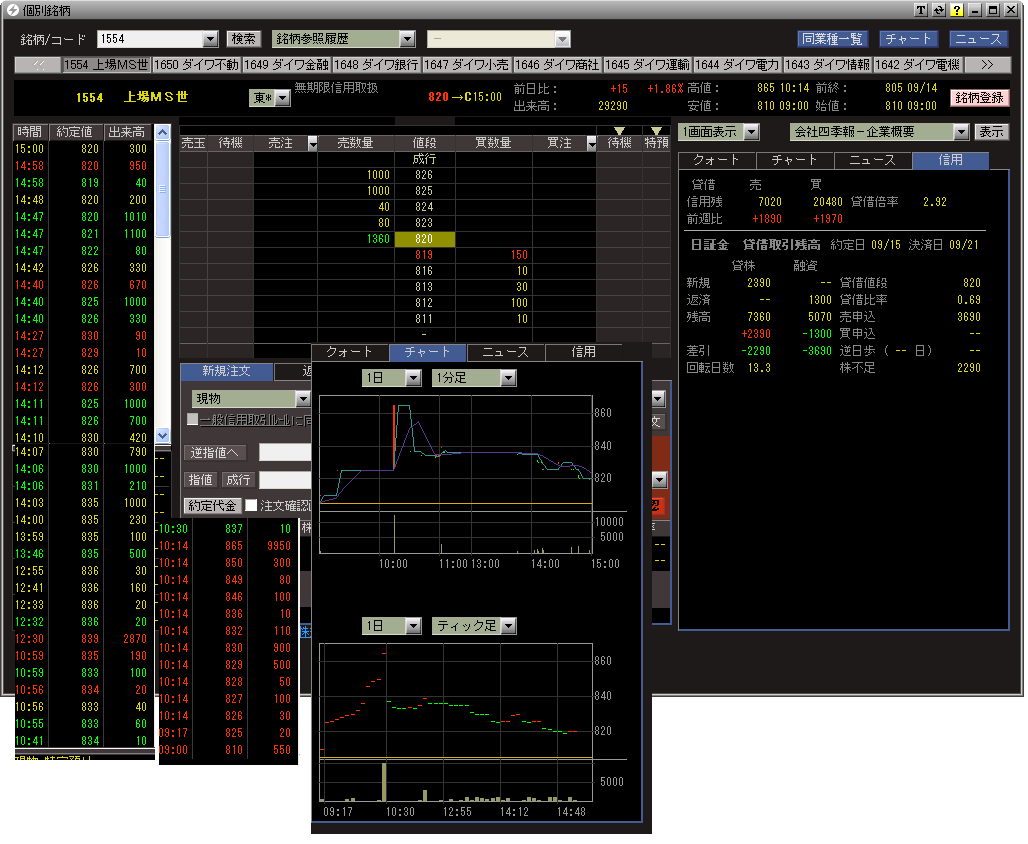Click the 検索 search button
The image size is (1028, 844).
coord(243,39)
